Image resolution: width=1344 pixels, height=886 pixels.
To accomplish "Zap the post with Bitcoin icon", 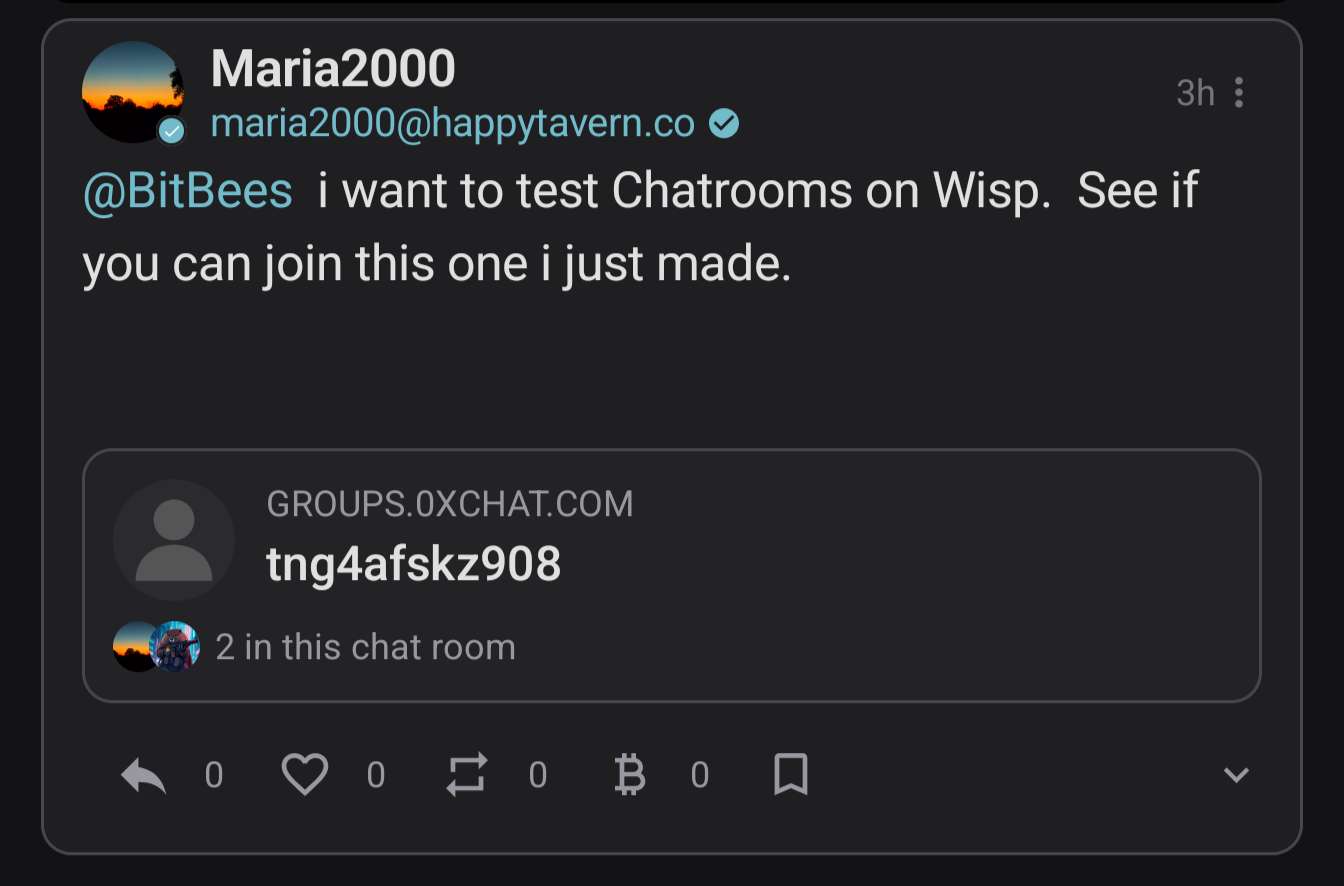I will coord(628,775).
